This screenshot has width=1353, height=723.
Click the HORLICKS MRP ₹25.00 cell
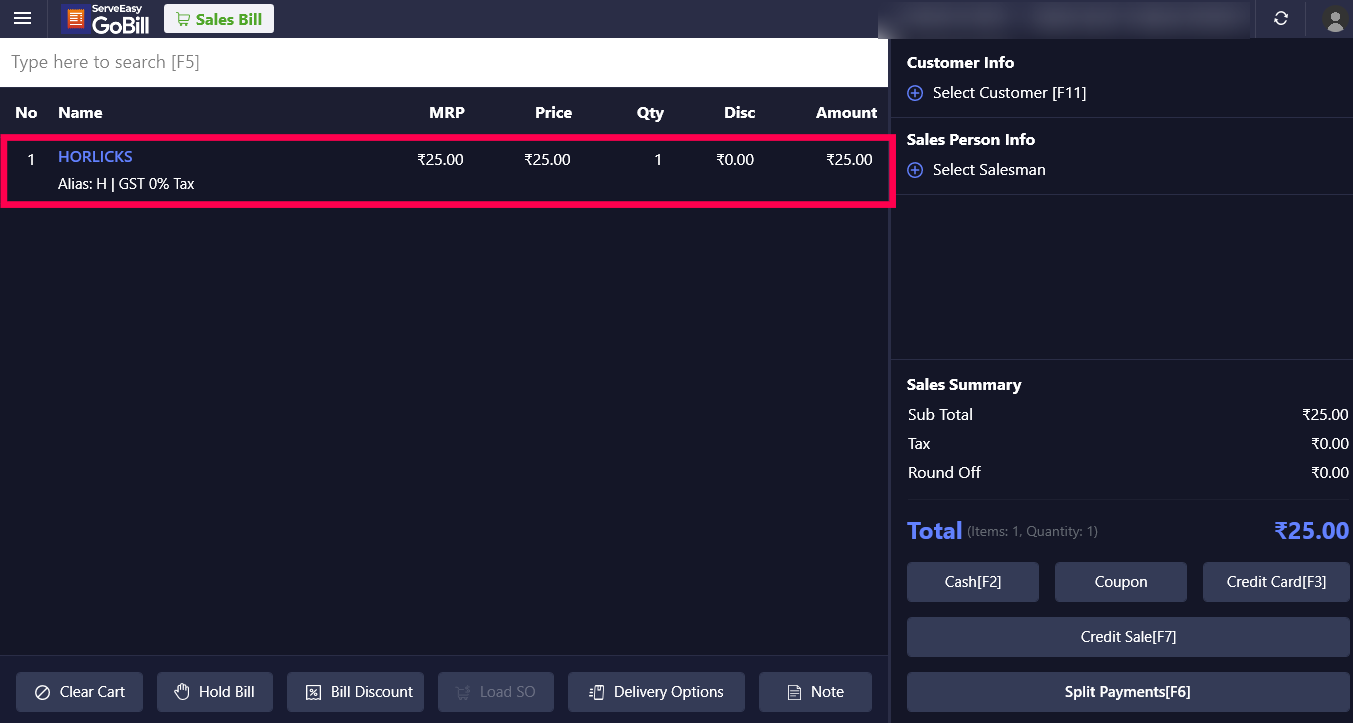click(x=440, y=160)
